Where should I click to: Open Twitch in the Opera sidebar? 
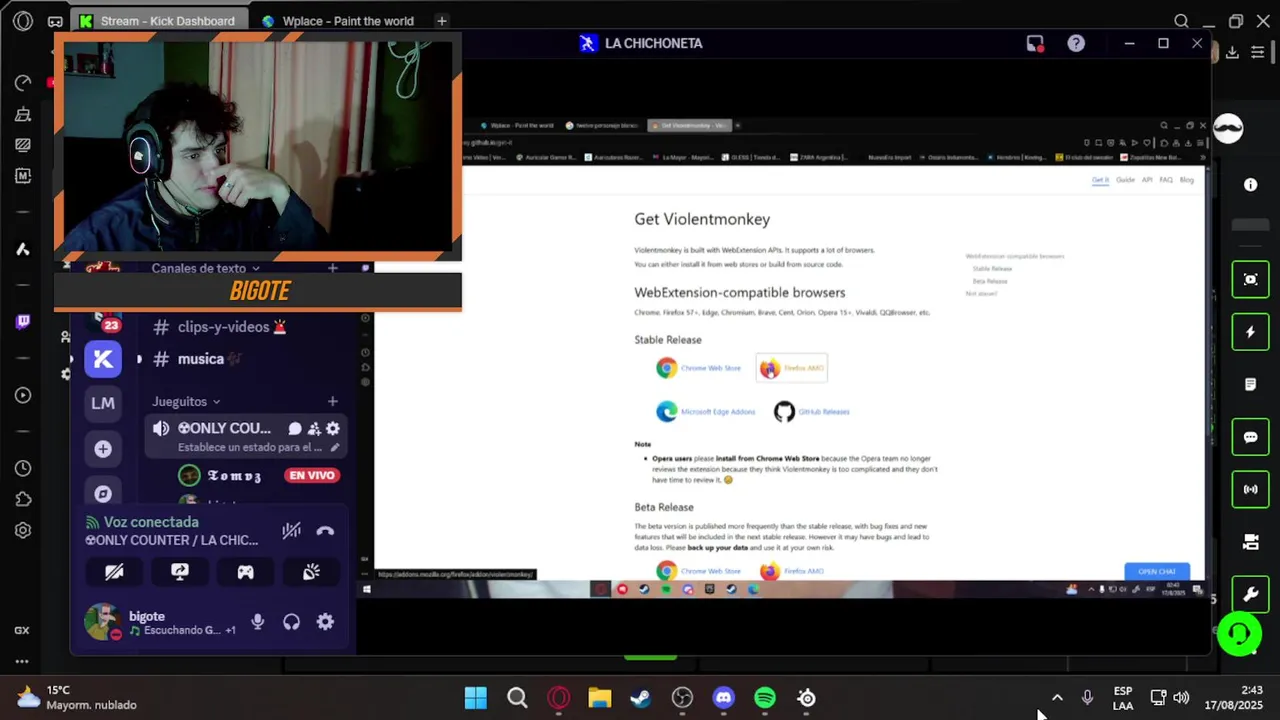point(23,321)
